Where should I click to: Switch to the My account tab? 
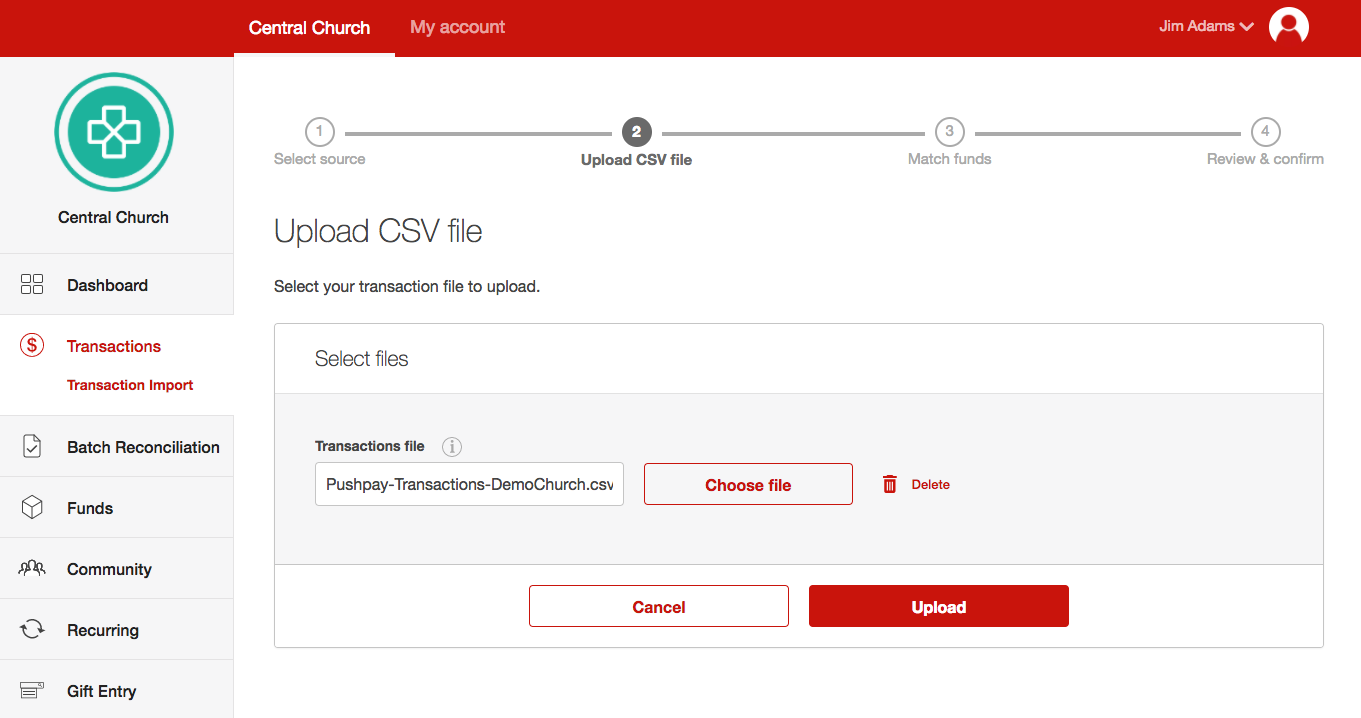pos(457,28)
